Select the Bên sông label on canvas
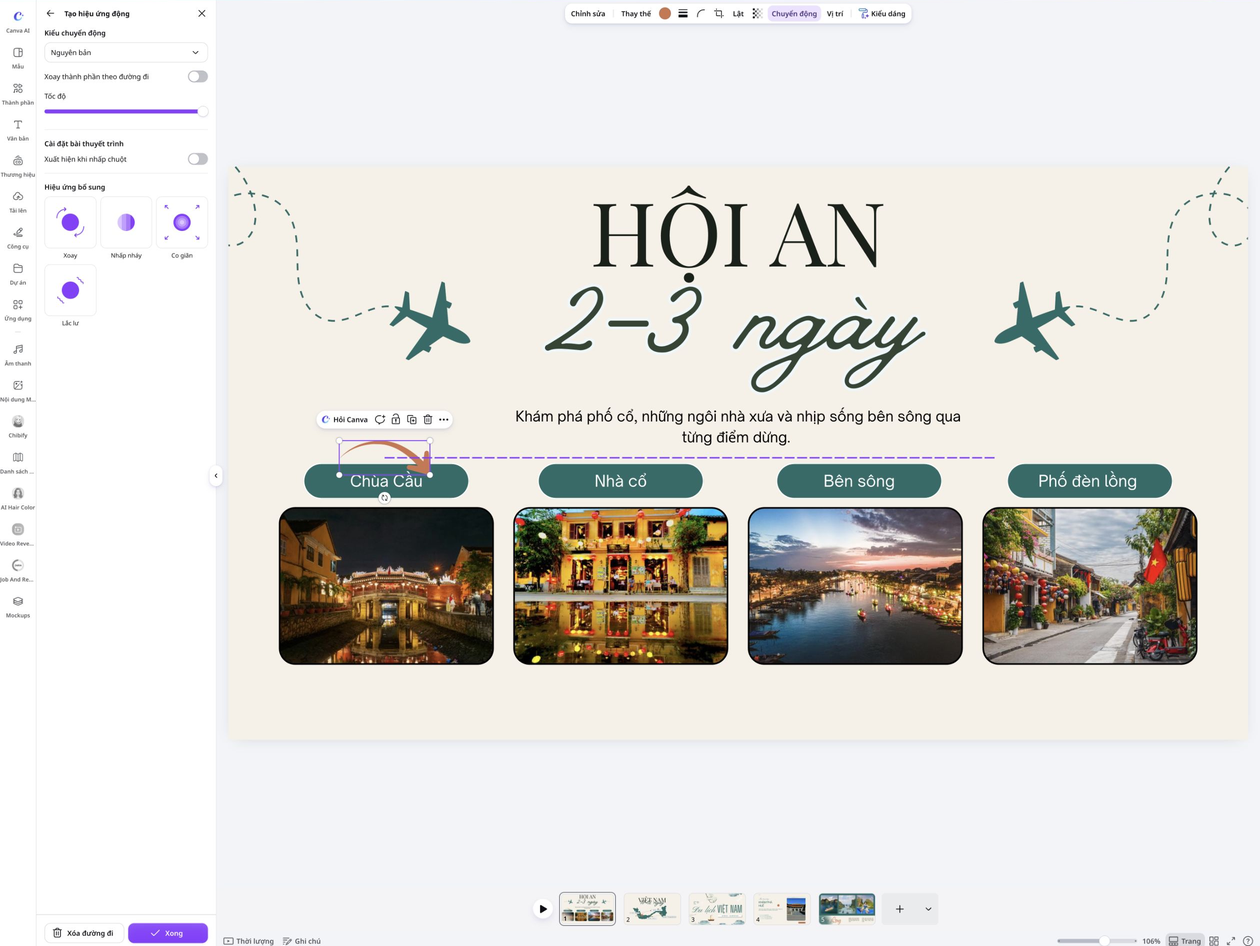The height and width of the screenshot is (946, 1260). point(859,481)
